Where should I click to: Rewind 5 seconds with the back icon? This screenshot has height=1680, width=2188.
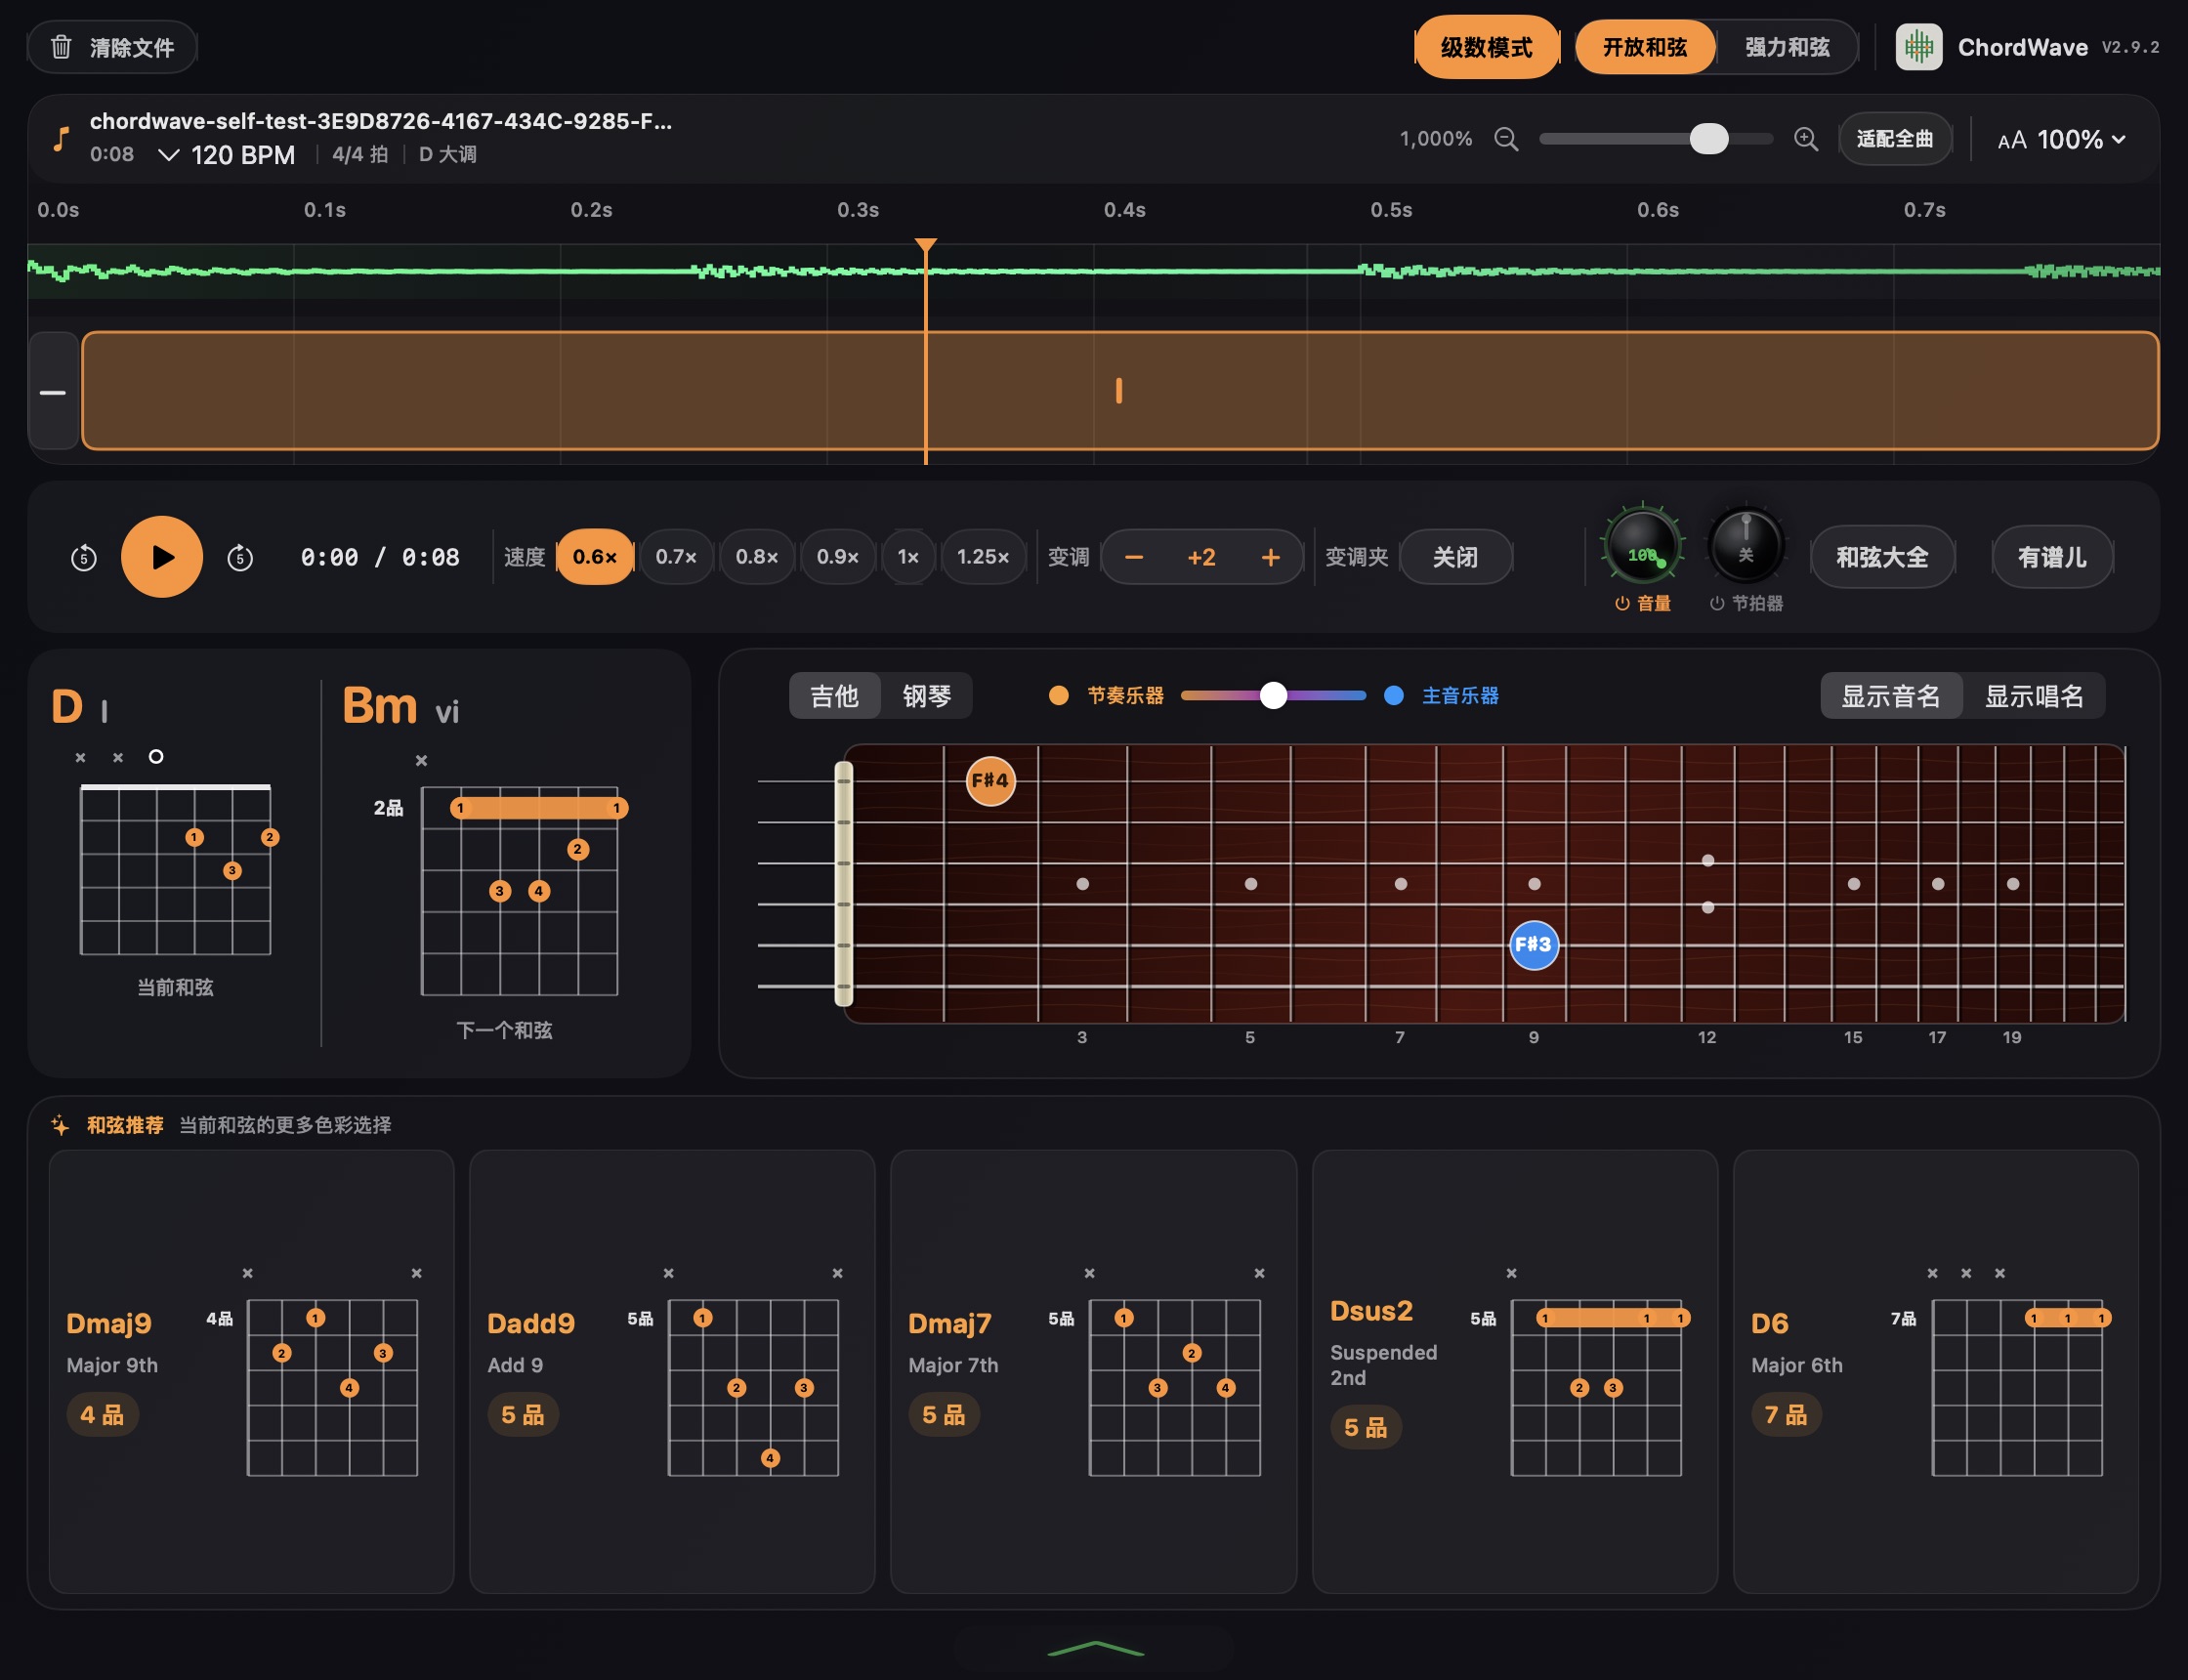[84, 557]
